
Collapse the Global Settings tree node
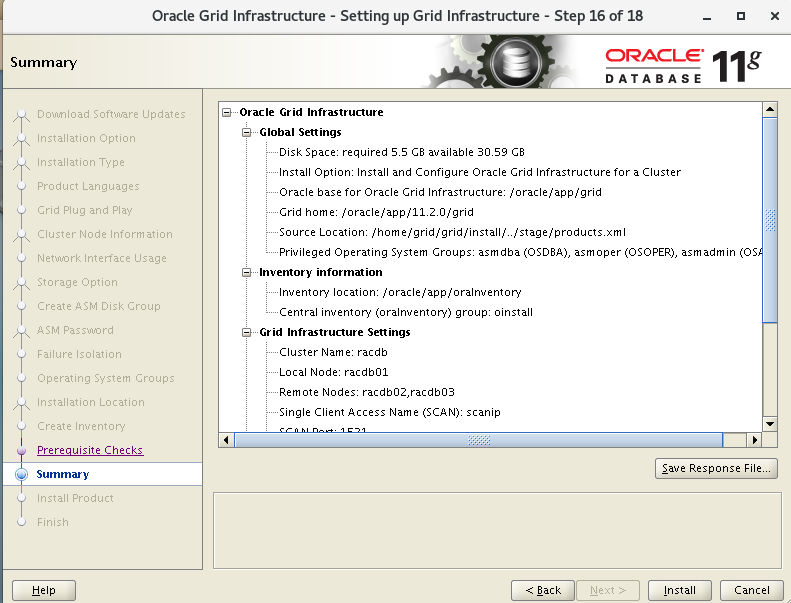(246, 132)
